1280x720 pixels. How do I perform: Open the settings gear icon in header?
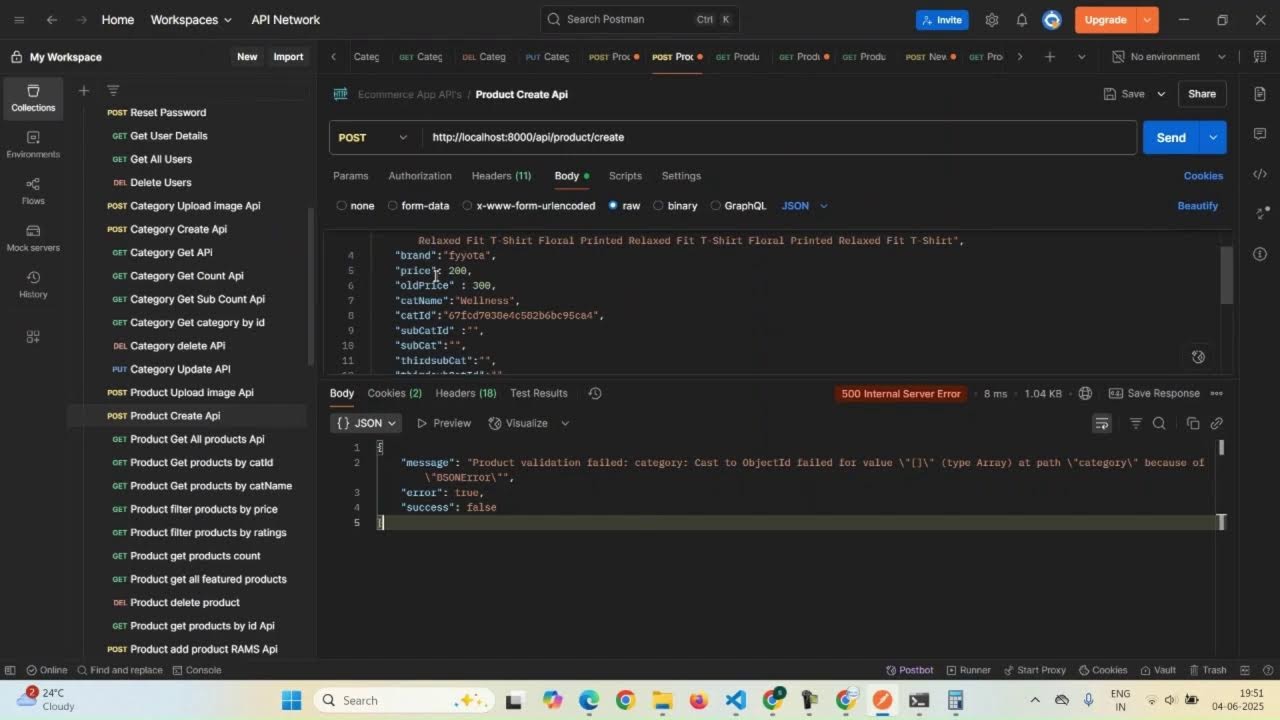point(991,19)
